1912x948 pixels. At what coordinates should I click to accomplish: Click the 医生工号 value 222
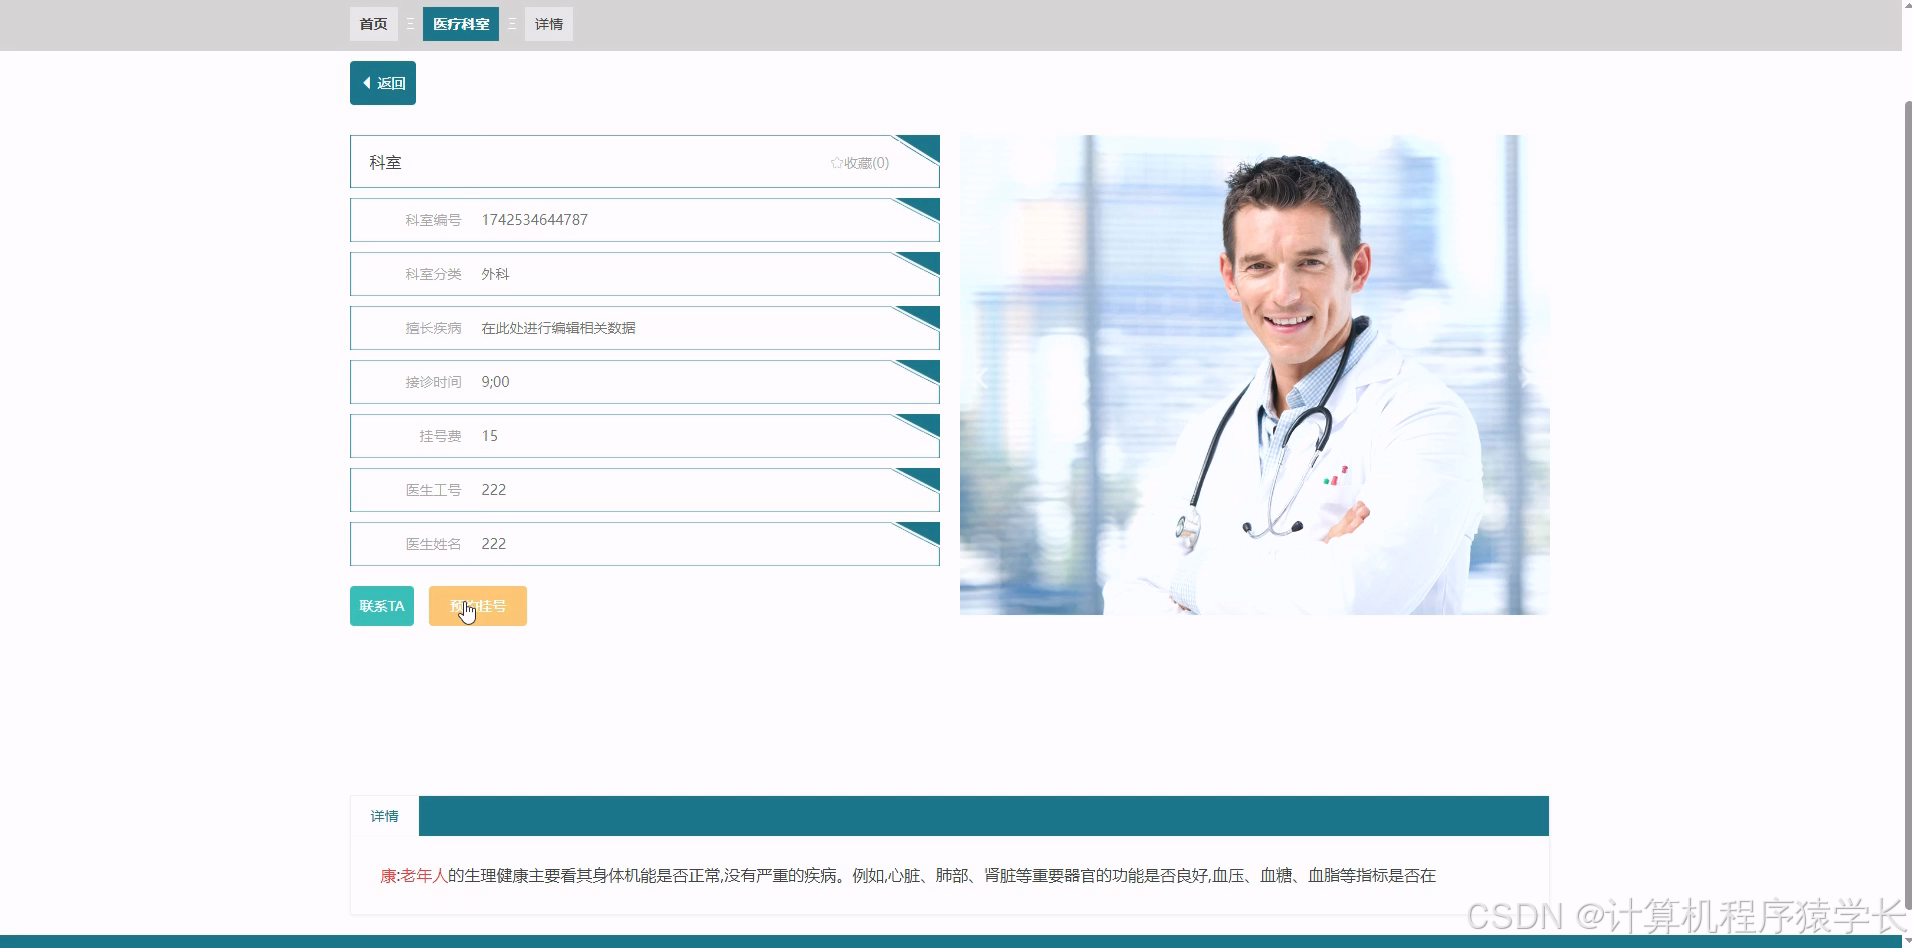point(494,490)
